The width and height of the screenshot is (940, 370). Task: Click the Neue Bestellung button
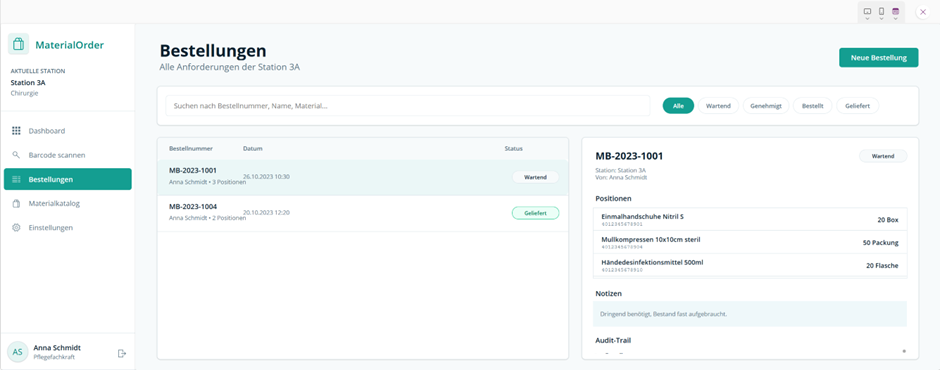pos(878,58)
